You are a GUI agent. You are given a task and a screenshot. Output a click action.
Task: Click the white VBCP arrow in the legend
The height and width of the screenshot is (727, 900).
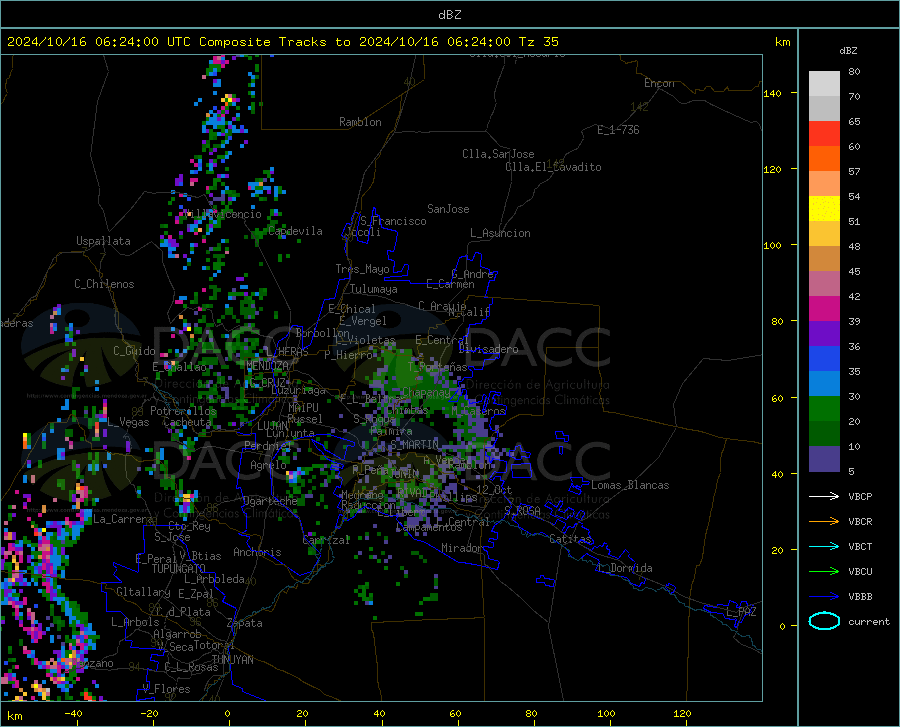[824, 496]
